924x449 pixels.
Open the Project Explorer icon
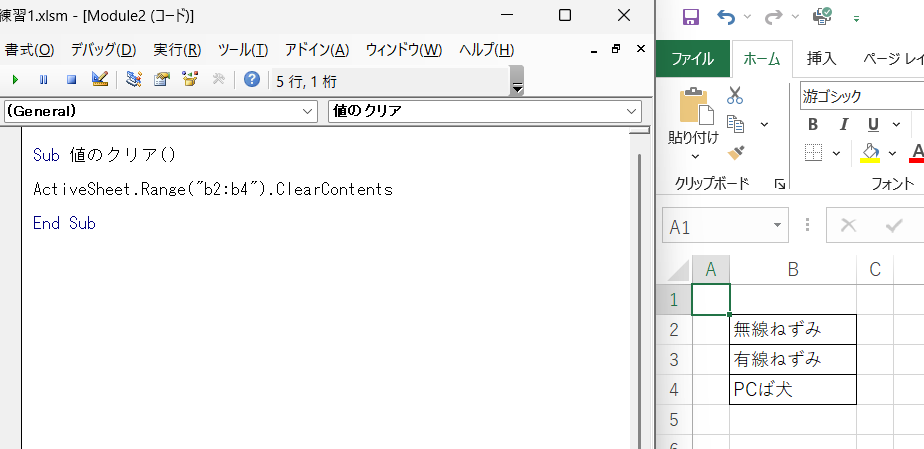click(x=134, y=79)
